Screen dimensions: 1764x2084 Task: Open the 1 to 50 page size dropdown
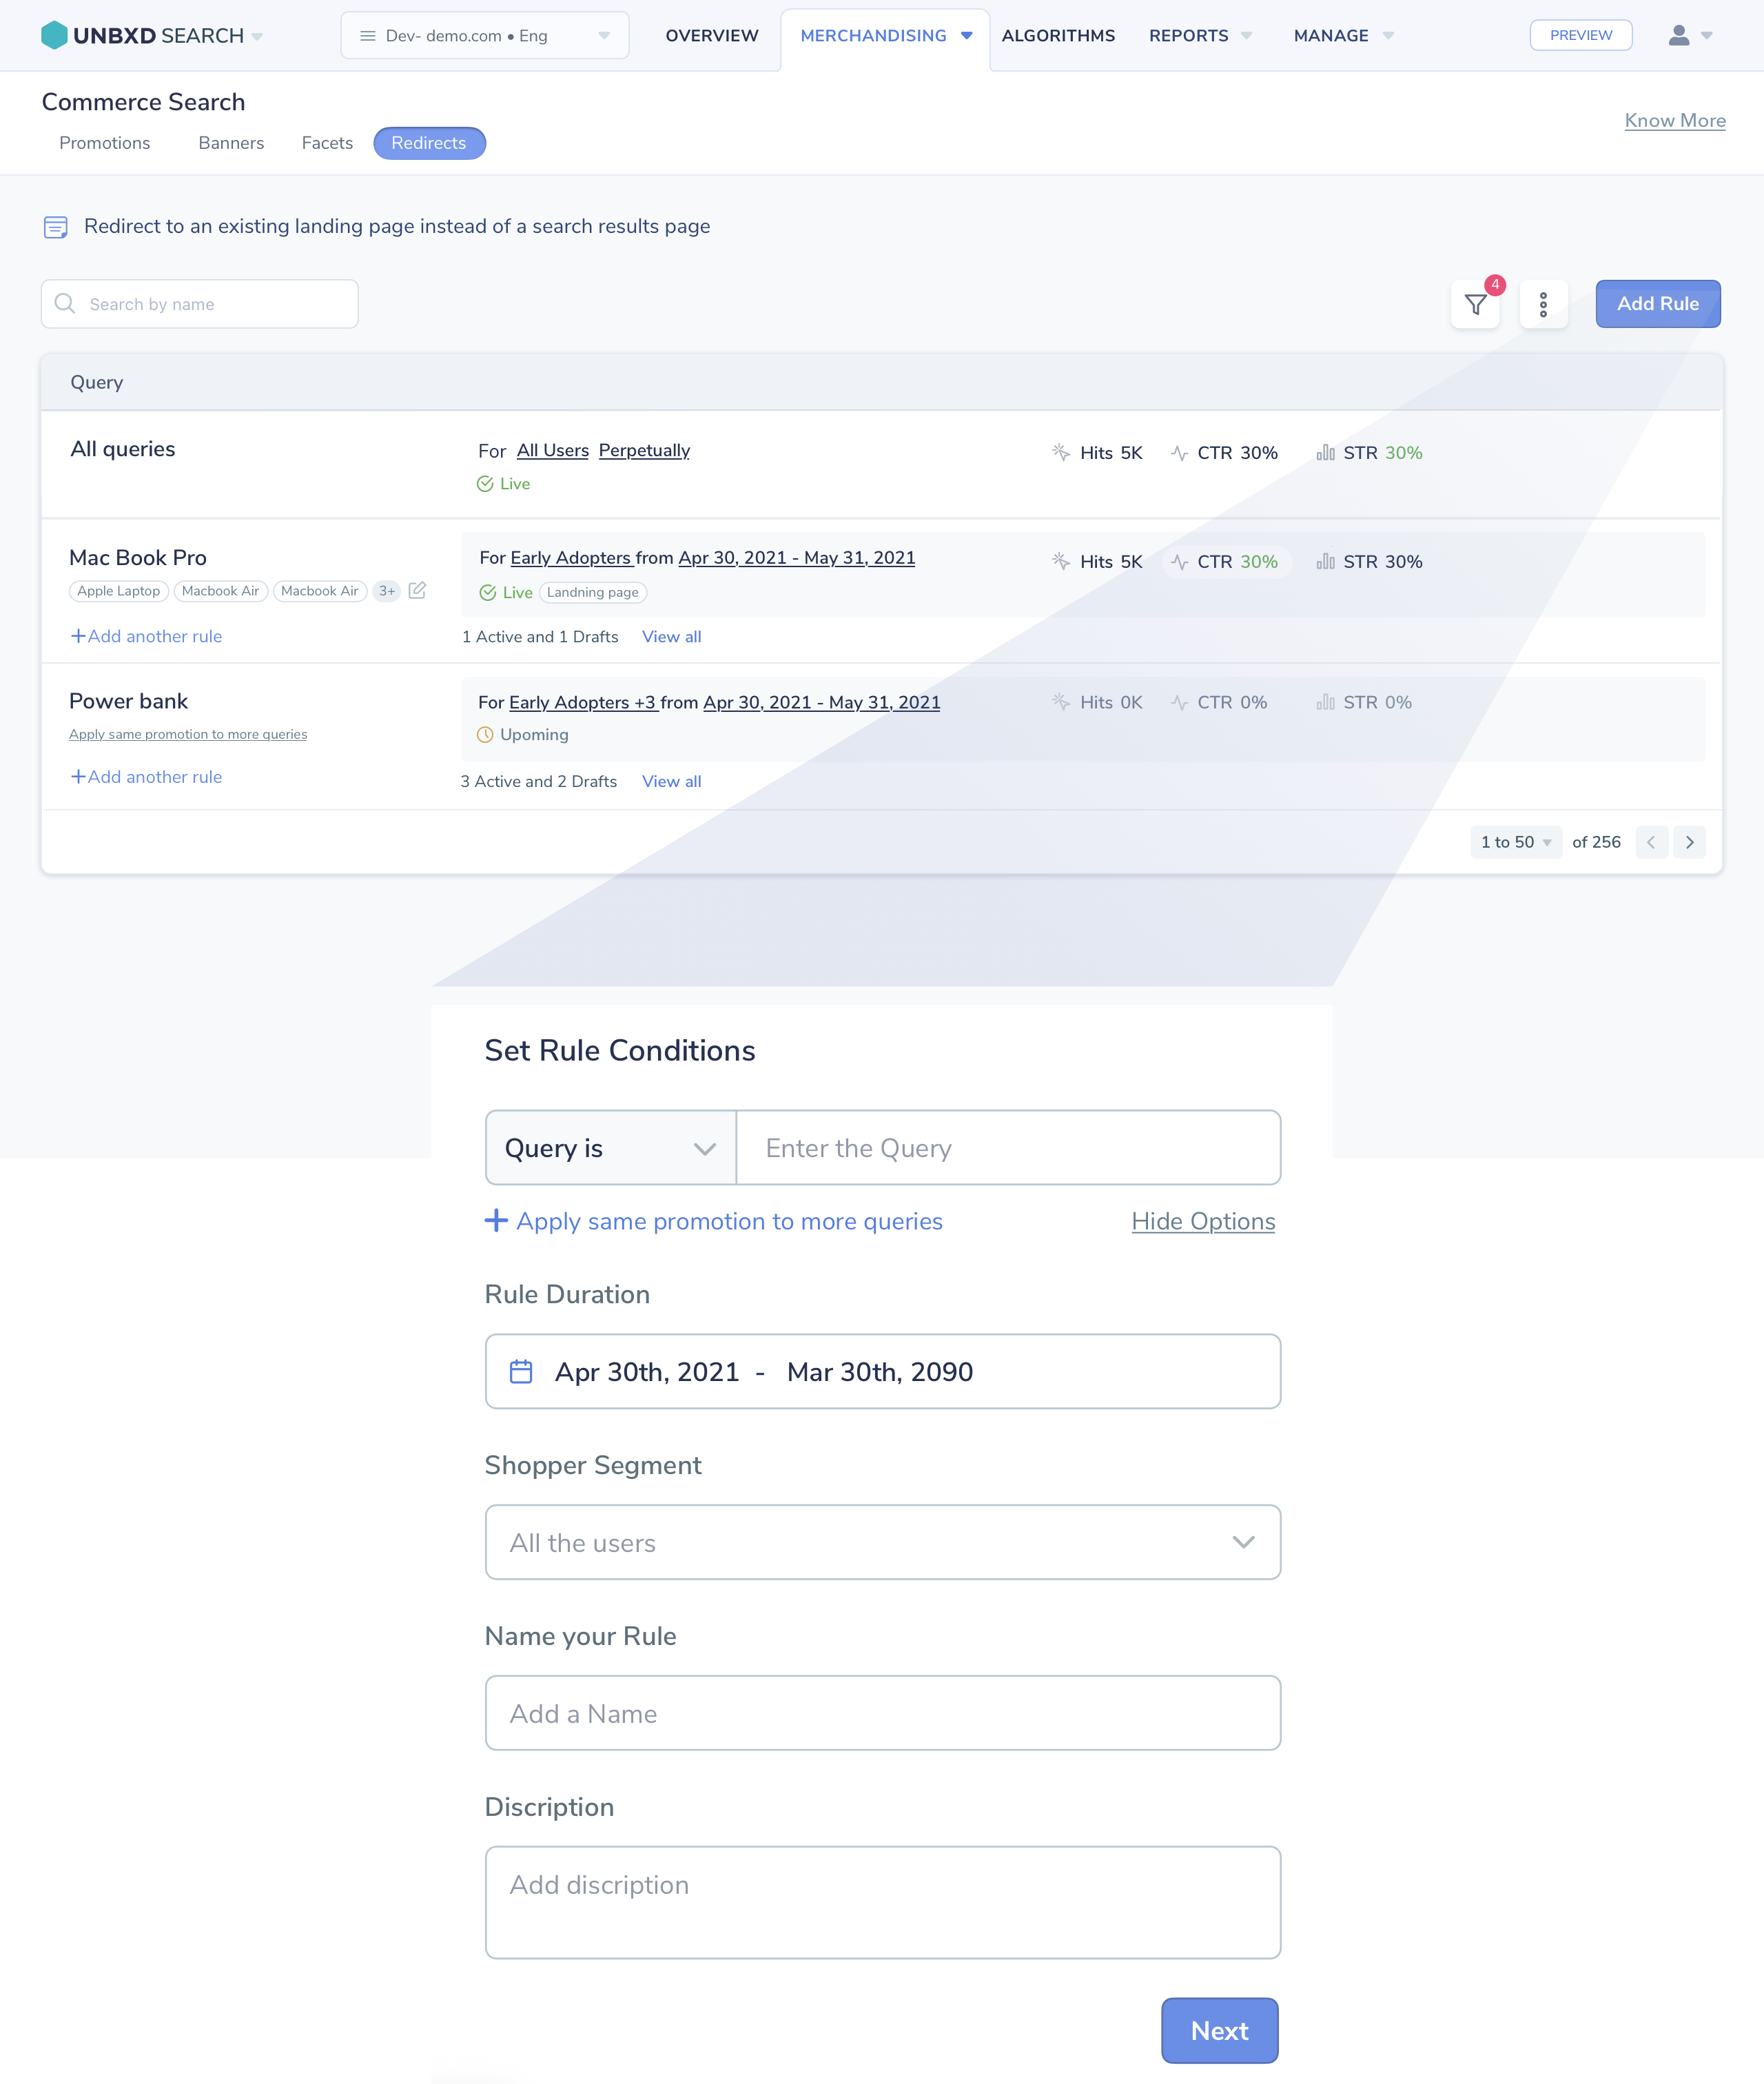[x=1515, y=842]
